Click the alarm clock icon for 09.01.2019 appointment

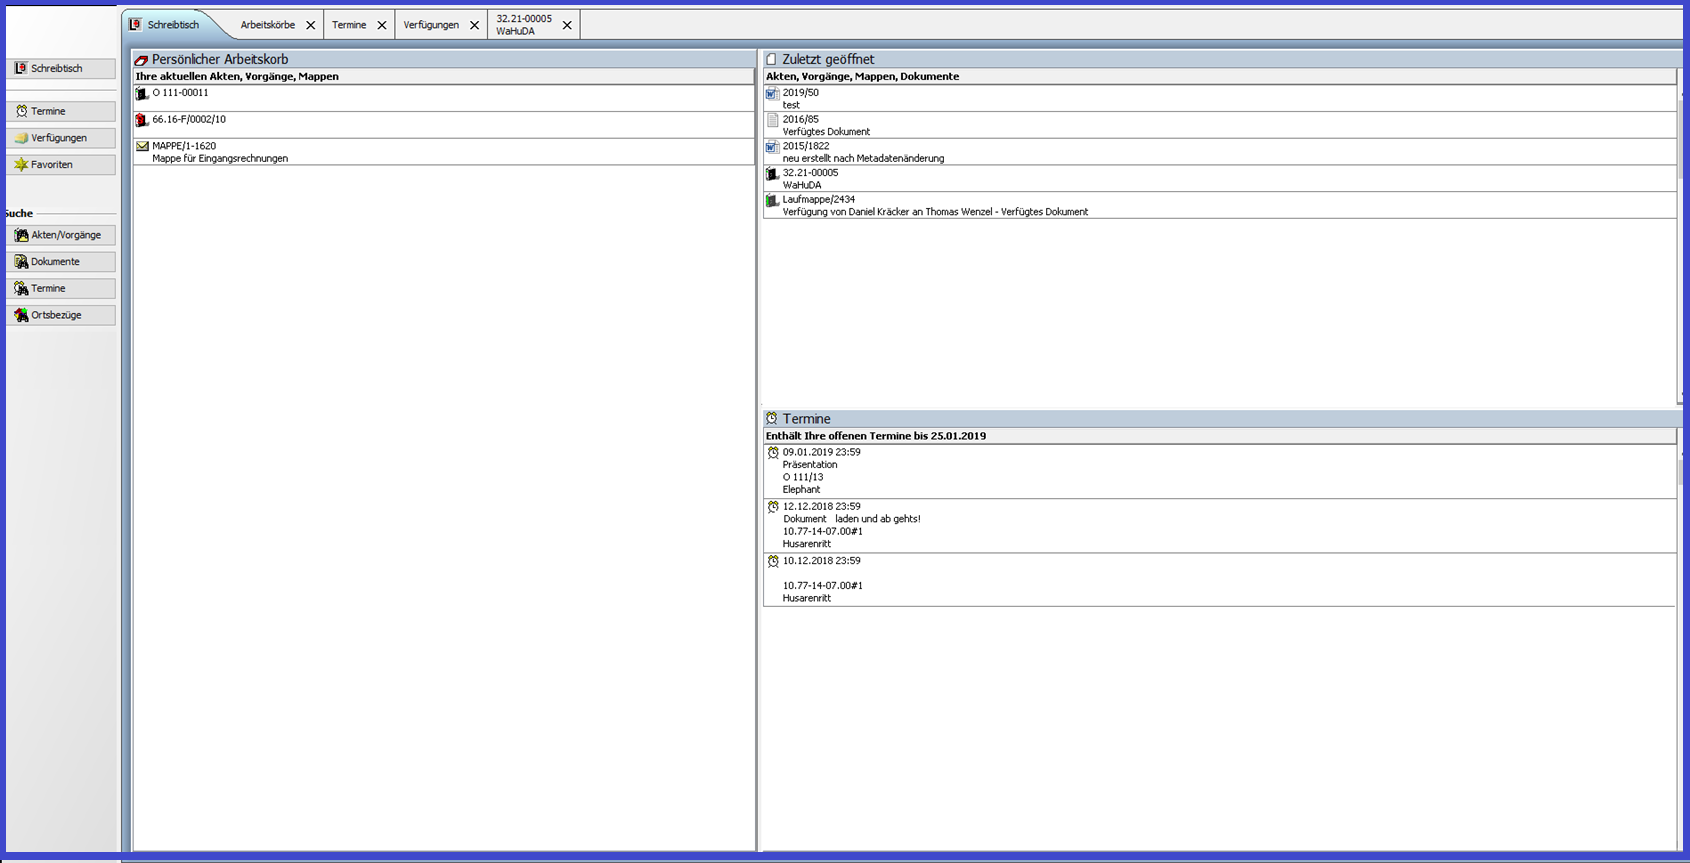pos(772,453)
